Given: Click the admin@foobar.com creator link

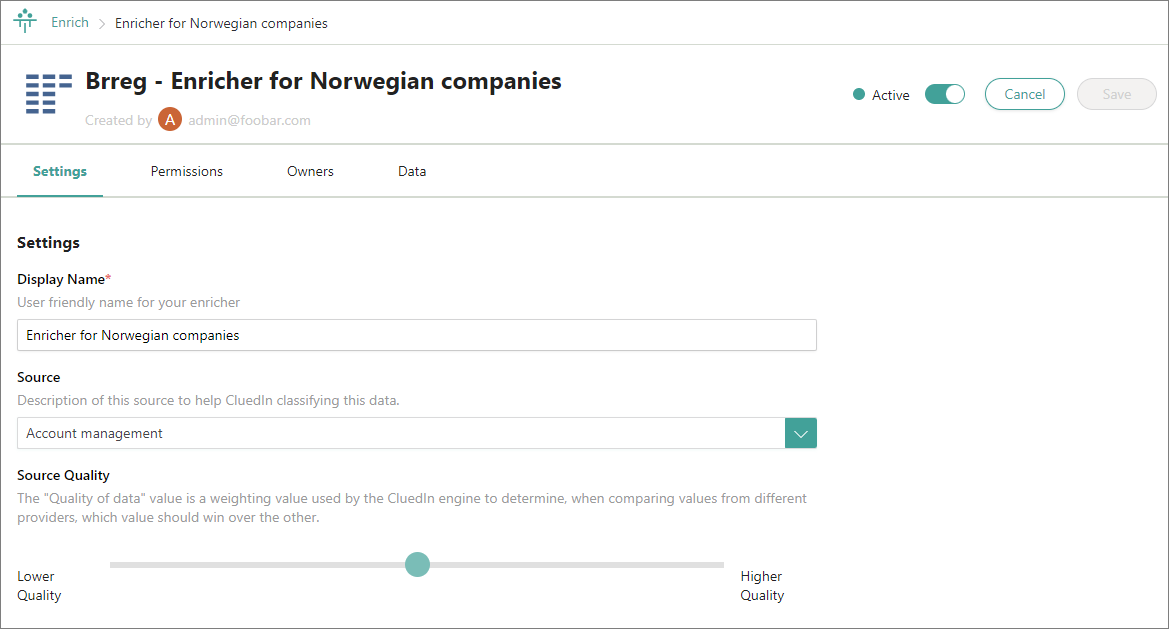Looking at the screenshot, I should click(x=249, y=120).
